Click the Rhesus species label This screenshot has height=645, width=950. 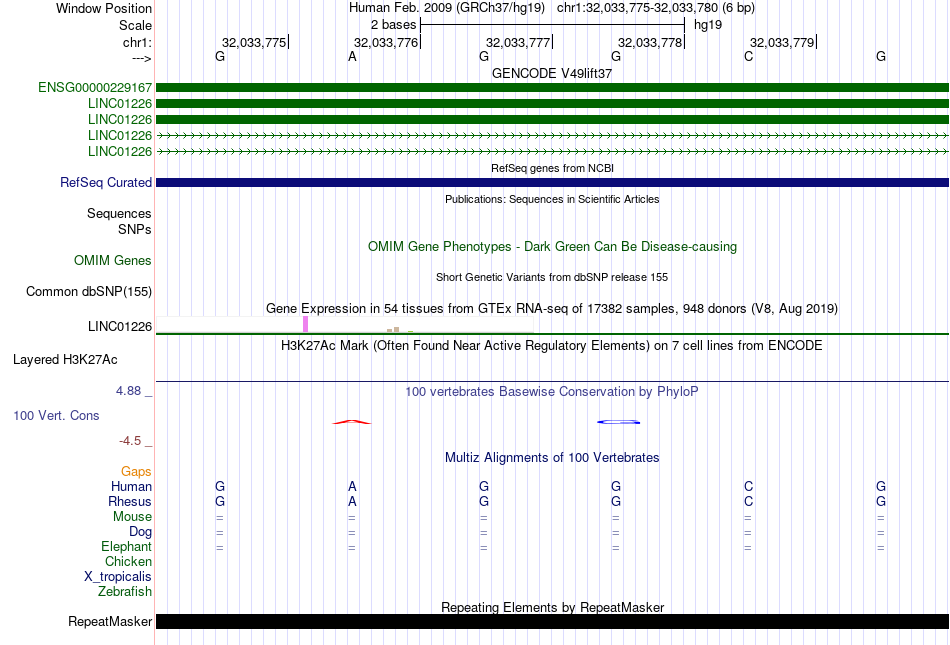(130, 501)
